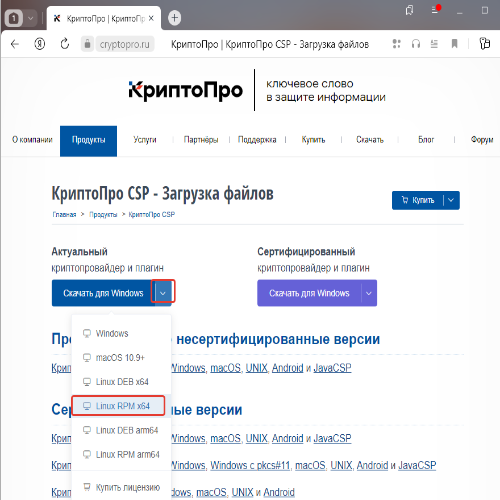Choose Linux RPM arm64 option
Screen dimensions: 500x500
122,455
